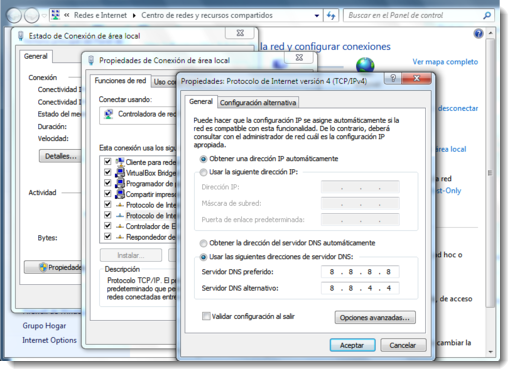The image size is (510, 369).
Task: Select General tab in Estado de Conexión window
Action: 36,56
